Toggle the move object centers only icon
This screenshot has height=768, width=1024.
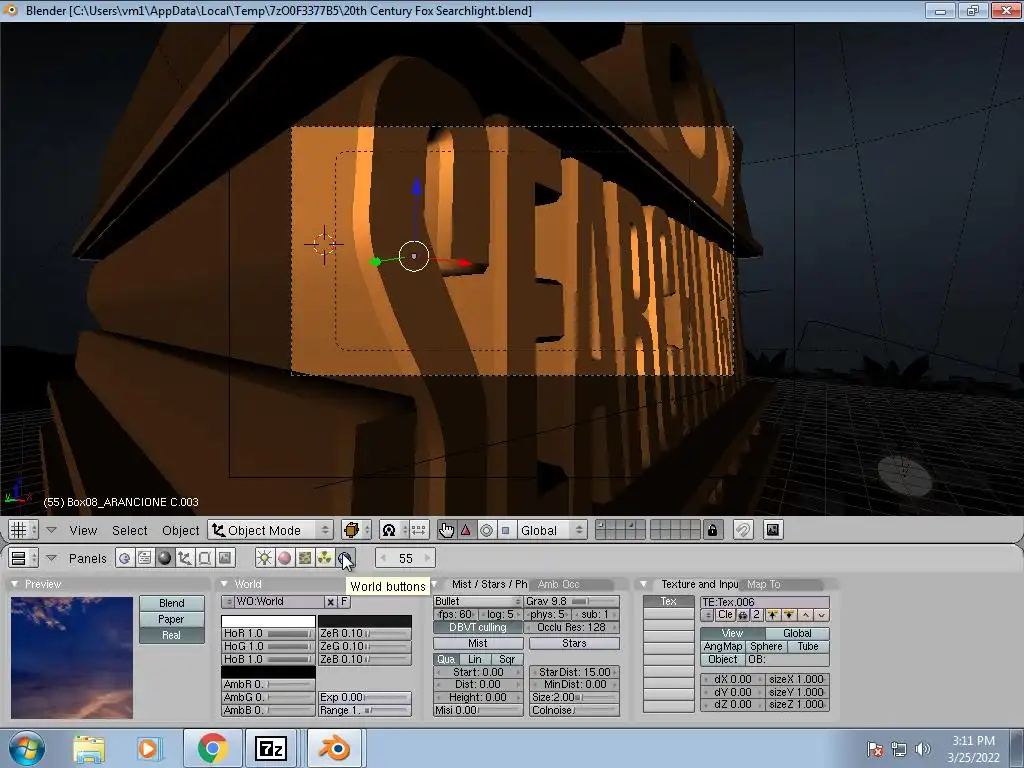coord(419,530)
